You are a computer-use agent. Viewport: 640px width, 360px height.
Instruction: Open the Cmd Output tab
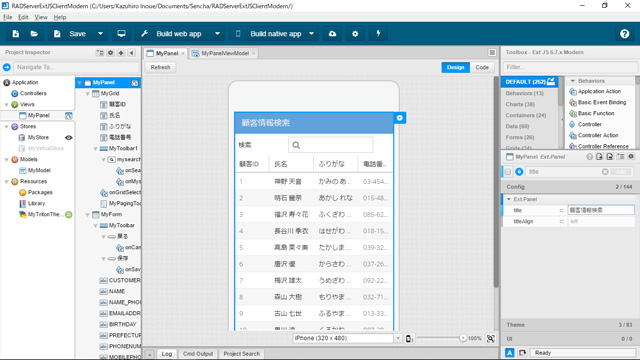pyautogui.click(x=198, y=354)
